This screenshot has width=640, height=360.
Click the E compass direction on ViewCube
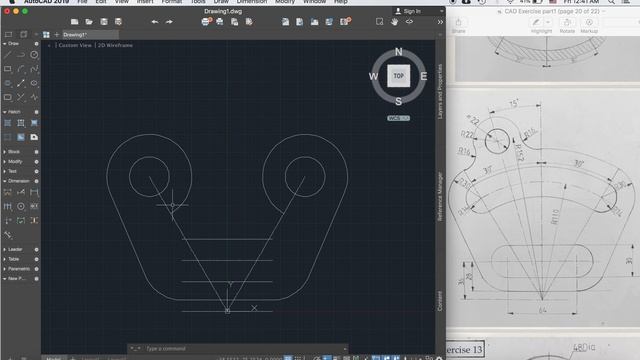point(423,76)
